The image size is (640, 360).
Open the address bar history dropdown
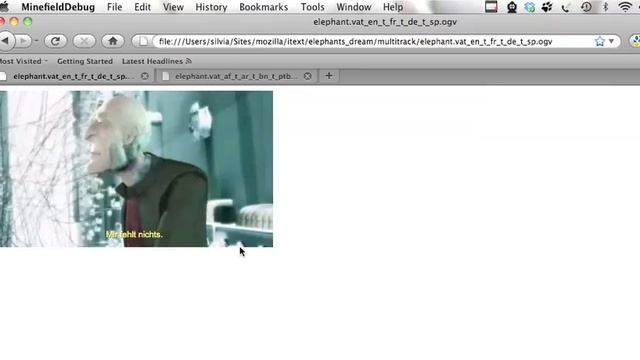pyautogui.click(x=611, y=41)
